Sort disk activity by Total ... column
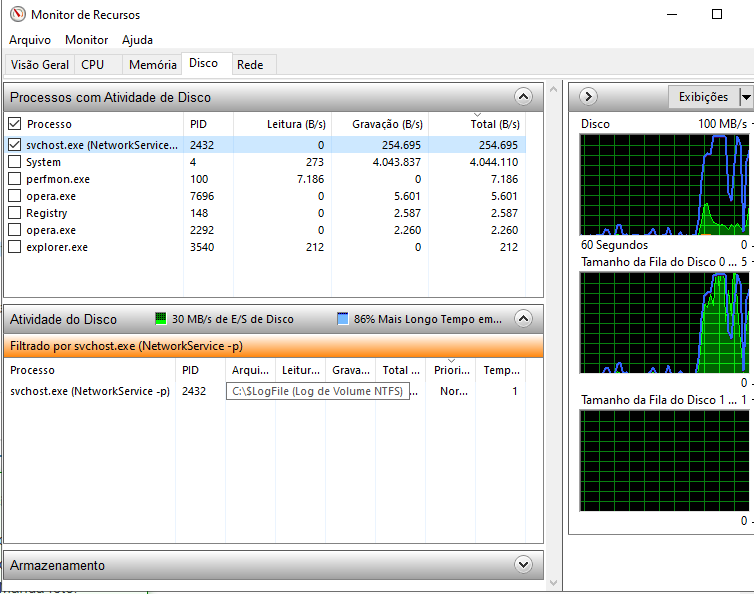Image resolution: width=754 pixels, height=594 pixels. pos(401,370)
